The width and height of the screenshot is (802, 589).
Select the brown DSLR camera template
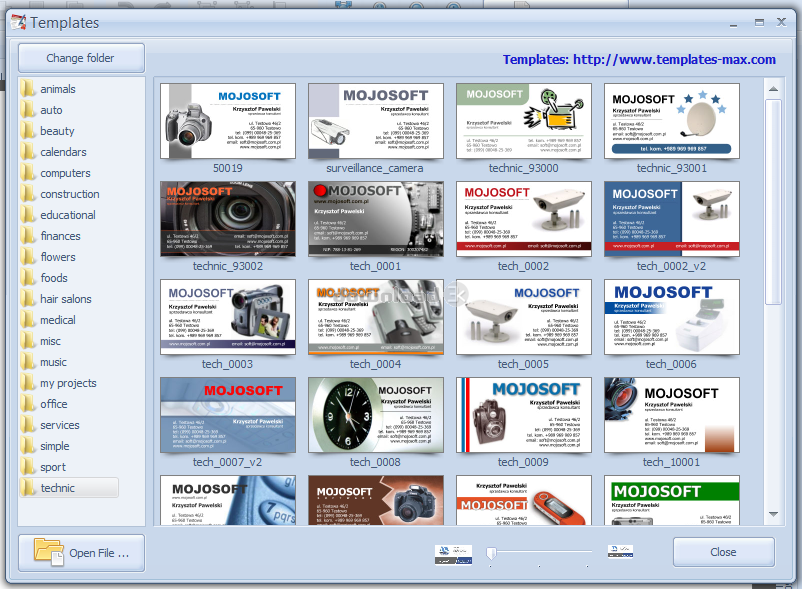click(375, 501)
